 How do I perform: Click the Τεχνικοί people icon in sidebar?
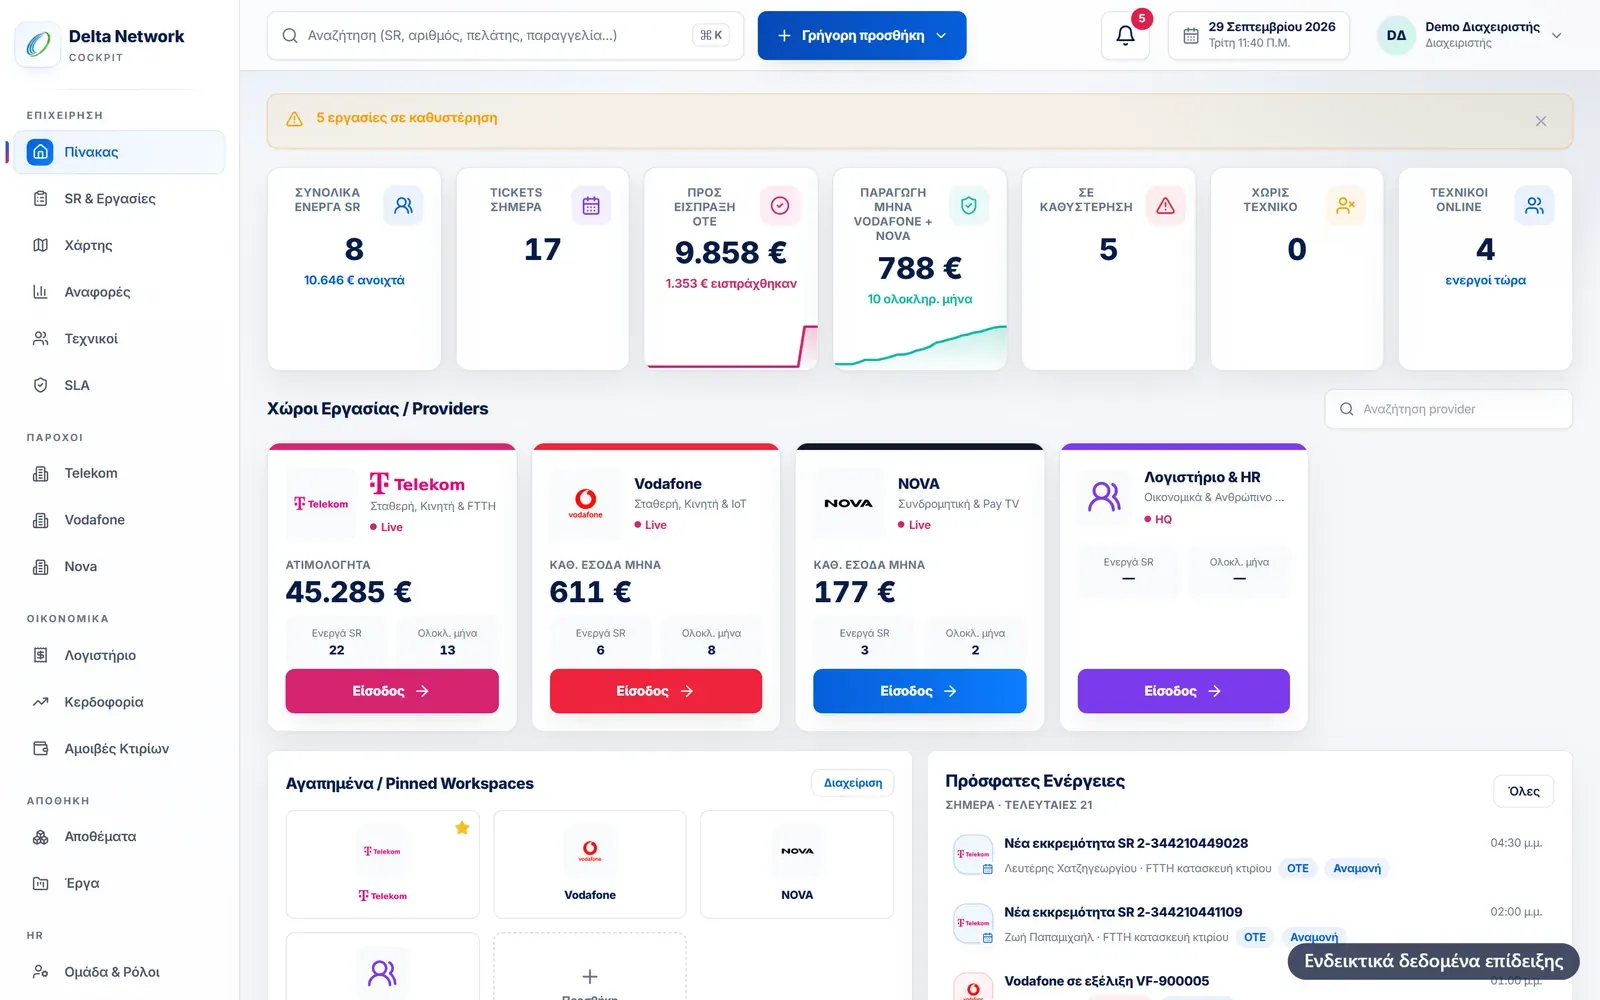[41, 338]
